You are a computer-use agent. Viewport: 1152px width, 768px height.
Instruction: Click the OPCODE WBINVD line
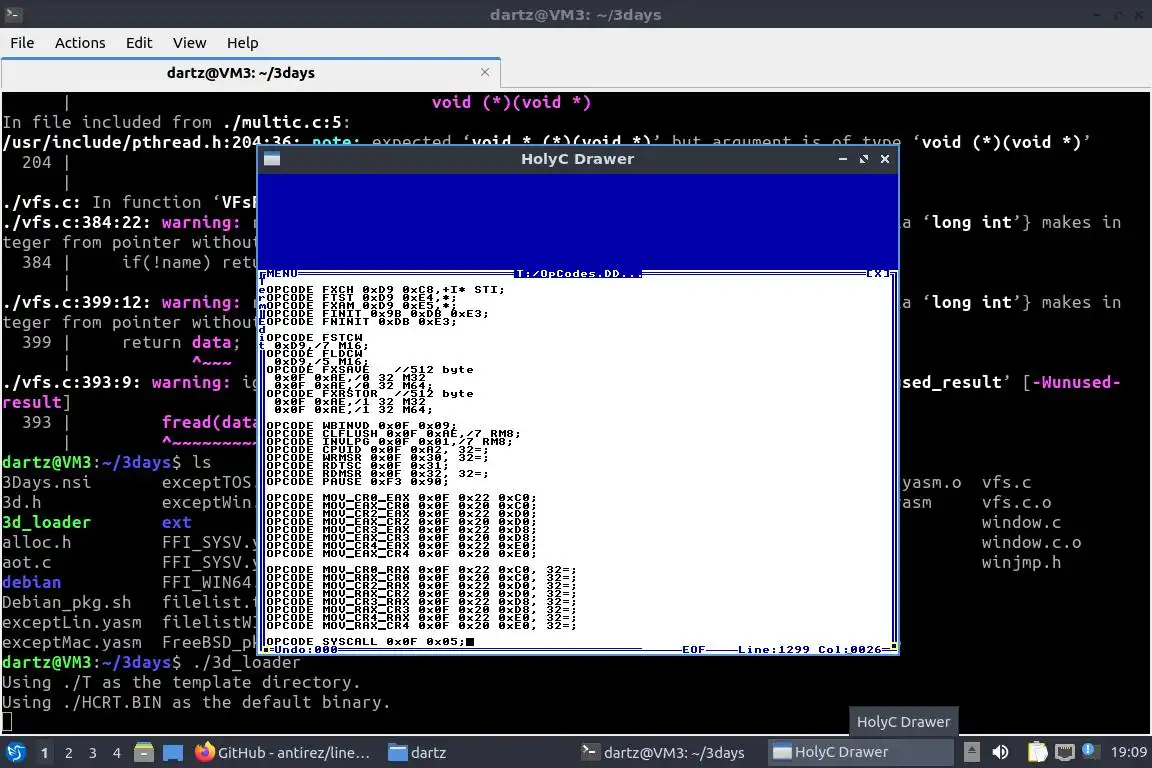361,426
